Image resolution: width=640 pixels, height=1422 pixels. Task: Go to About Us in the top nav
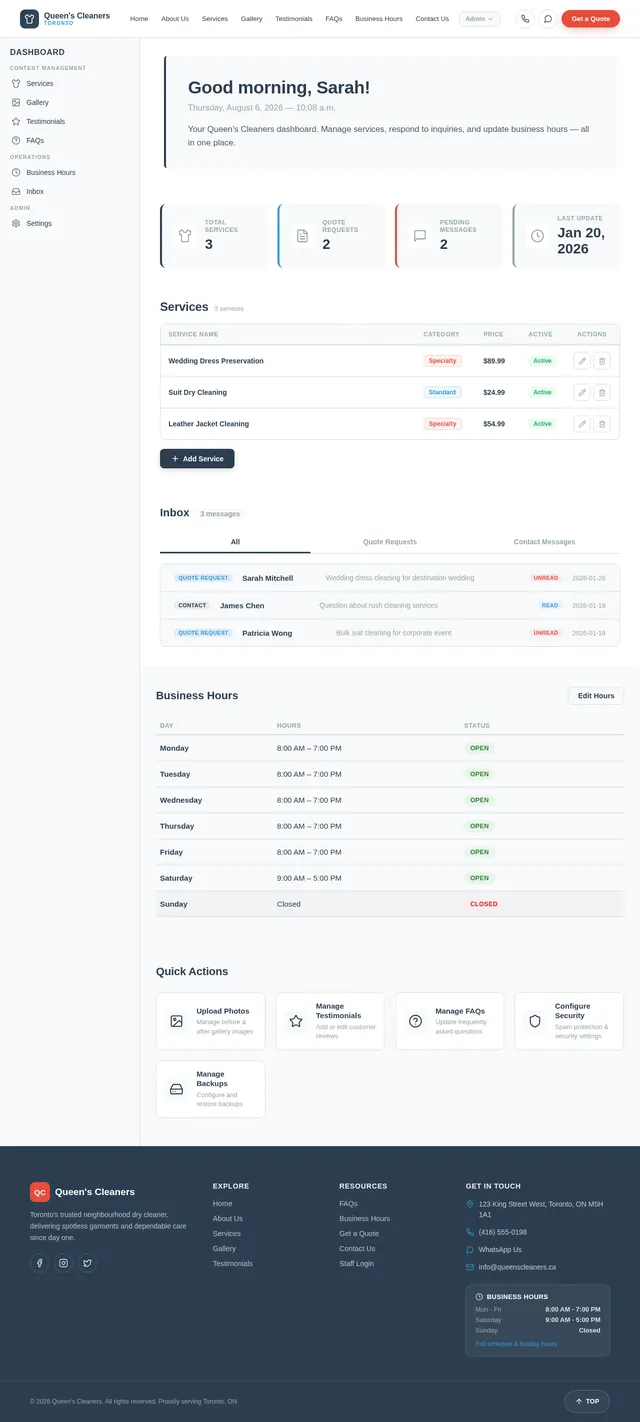175,19
